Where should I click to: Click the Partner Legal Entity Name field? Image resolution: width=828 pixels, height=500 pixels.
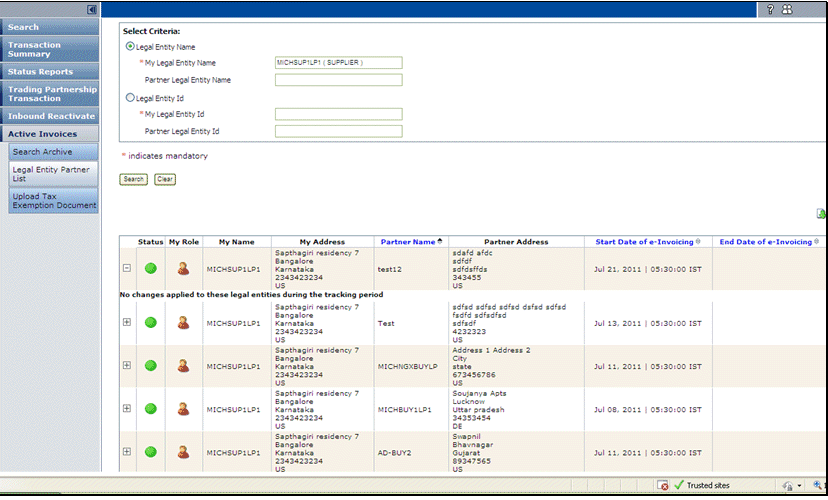[338, 80]
